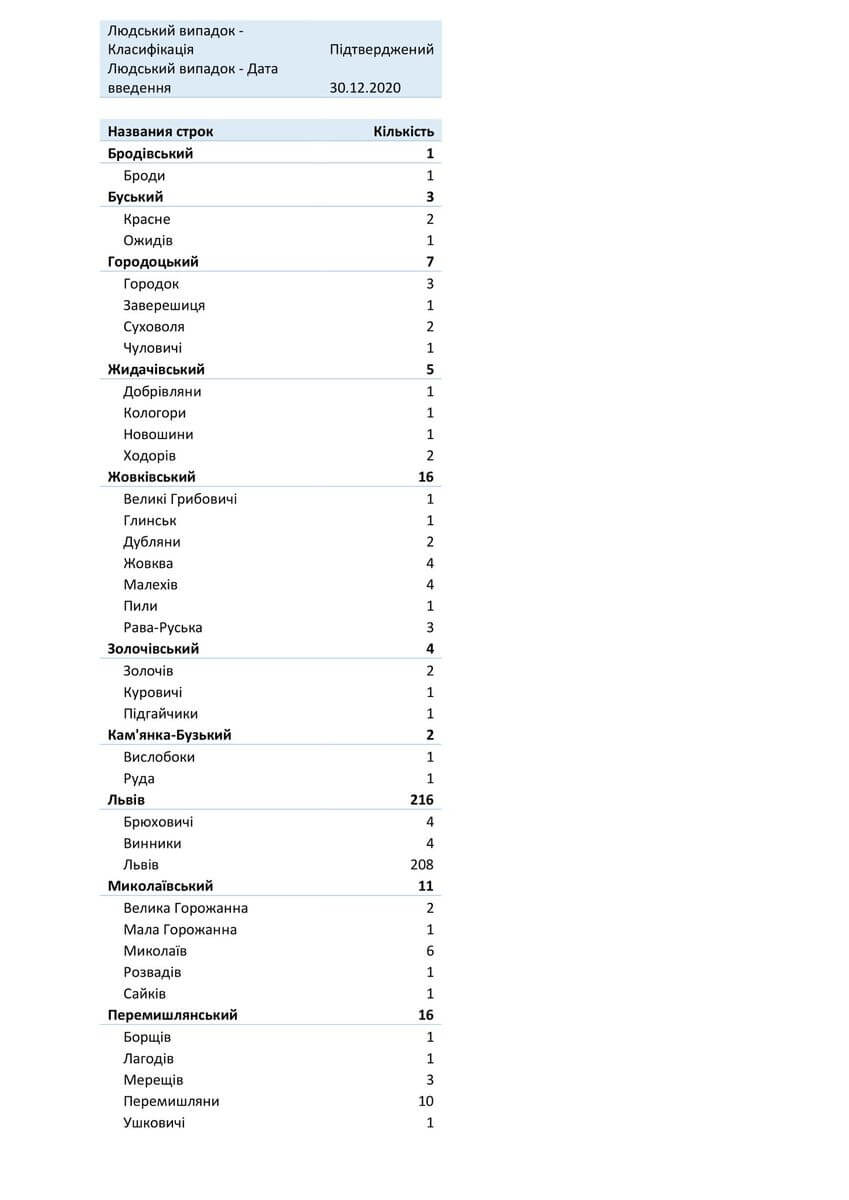Click the value 208 for Львів city
The image size is (849, 1200).
click(421, 865)
